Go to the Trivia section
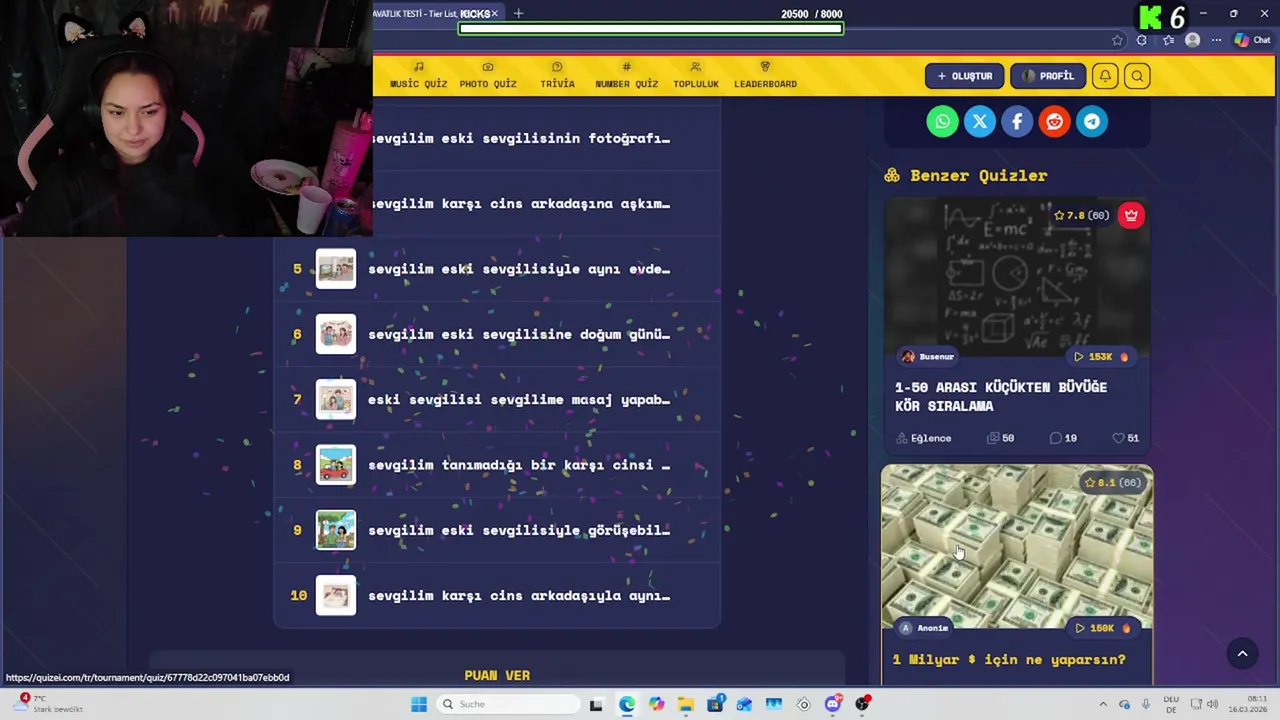1280x720 pixels. pos(557,76)
